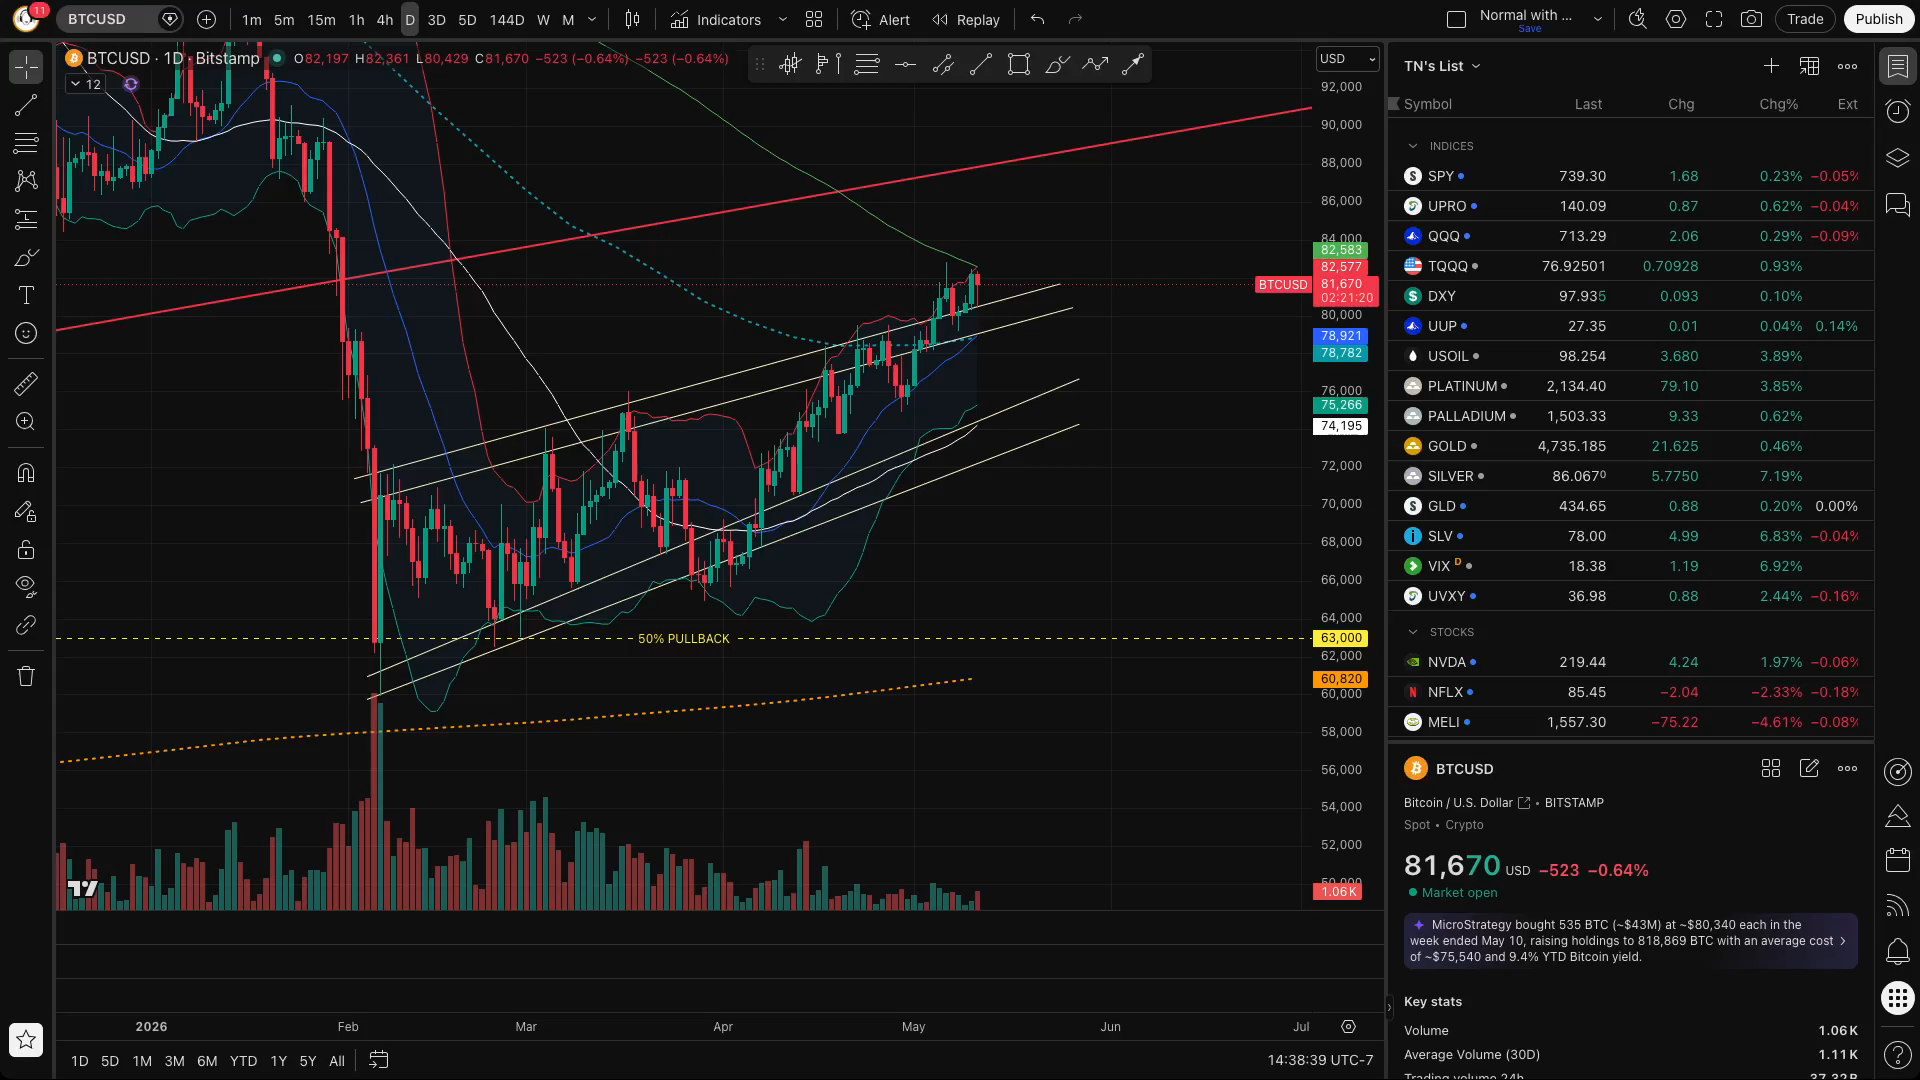Activate the zoom in tool
The image size is (1920, 1080).
coord(26,421)
